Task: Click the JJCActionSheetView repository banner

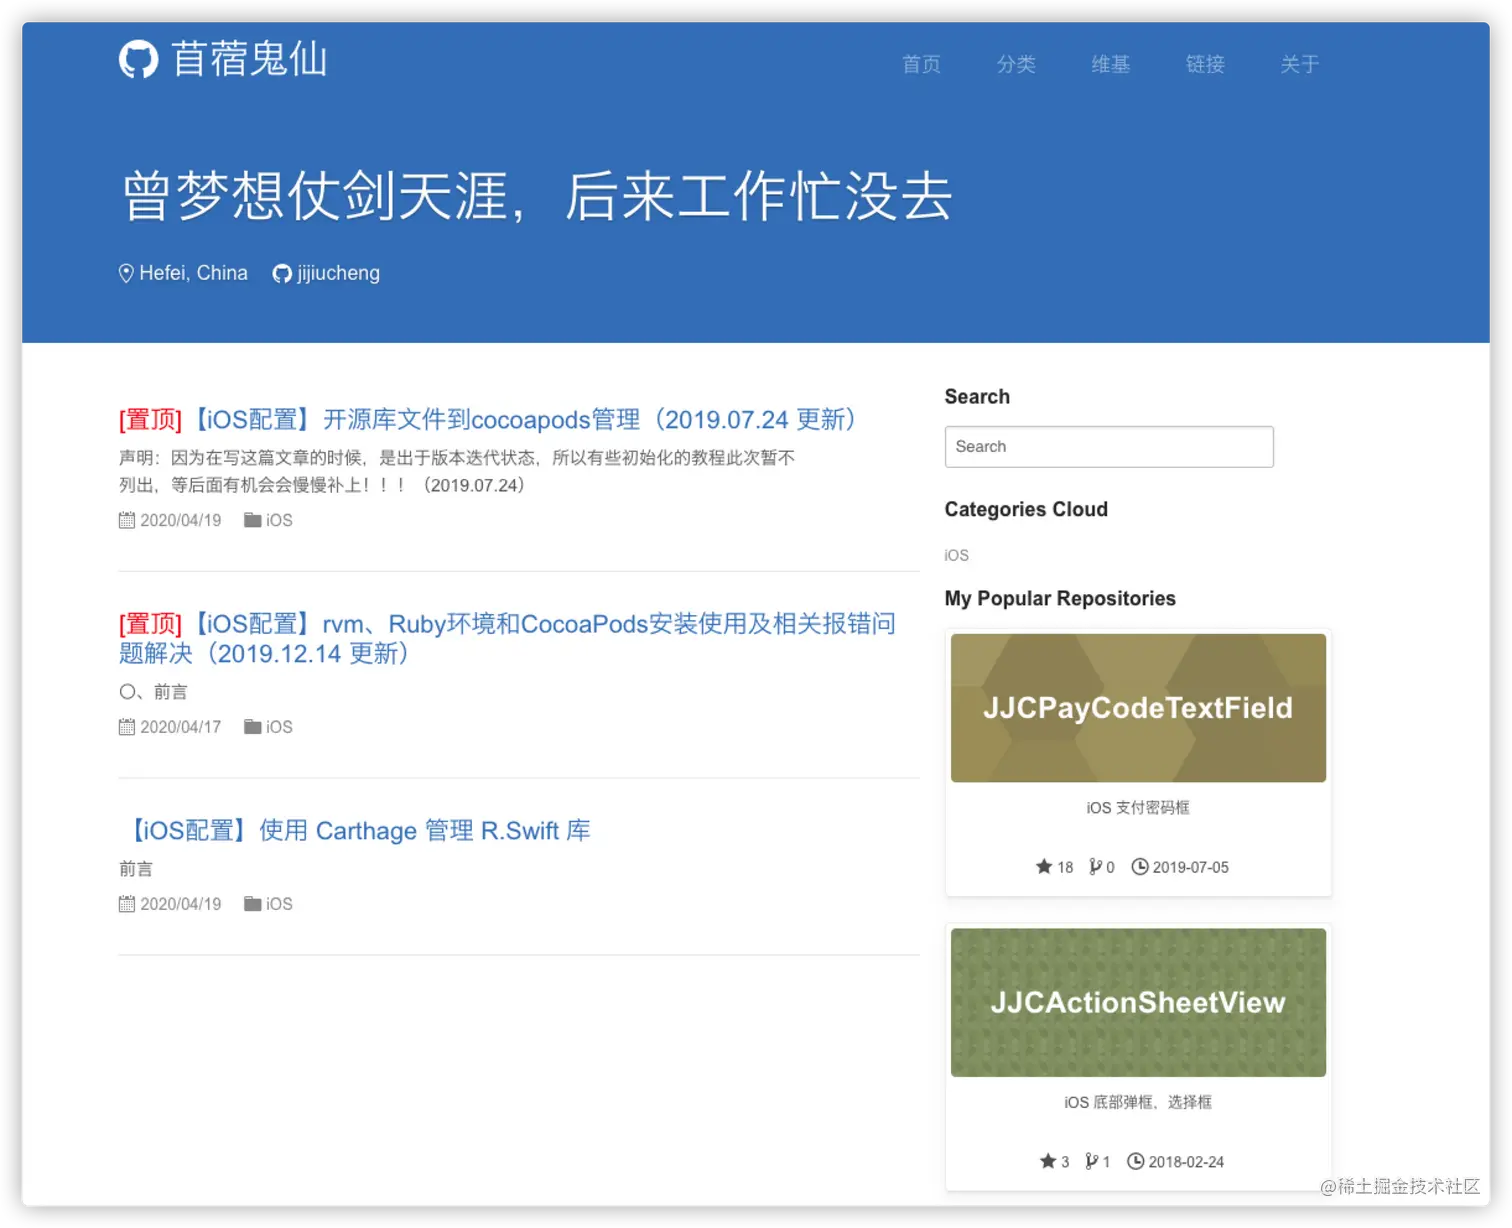Action: (1138, 1002)
